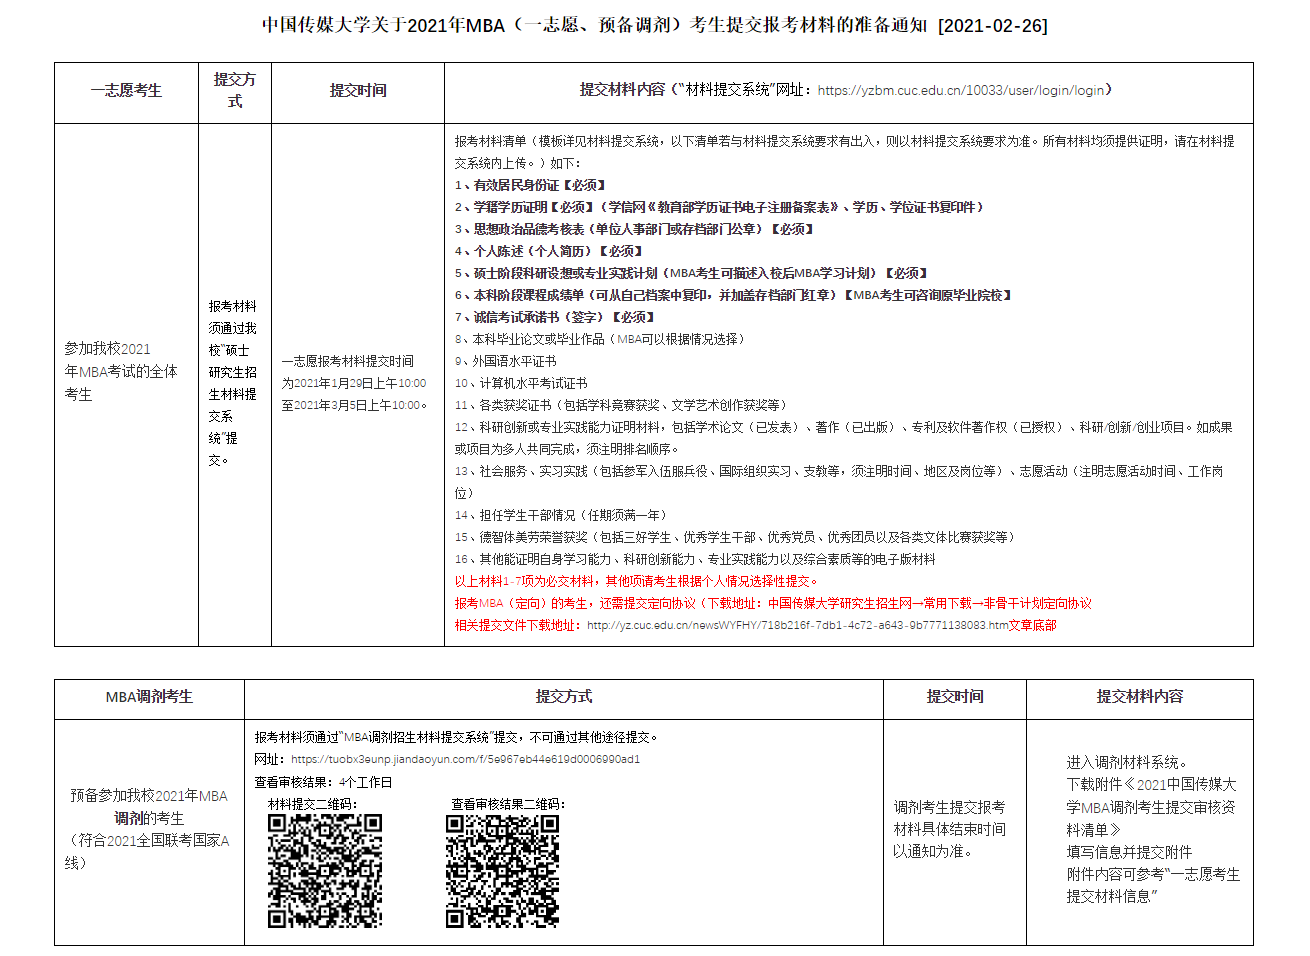Viewport: 1310px width, 956px height.
Task: Click list item 4 个人陈述
Action: [x=548, y=251]
